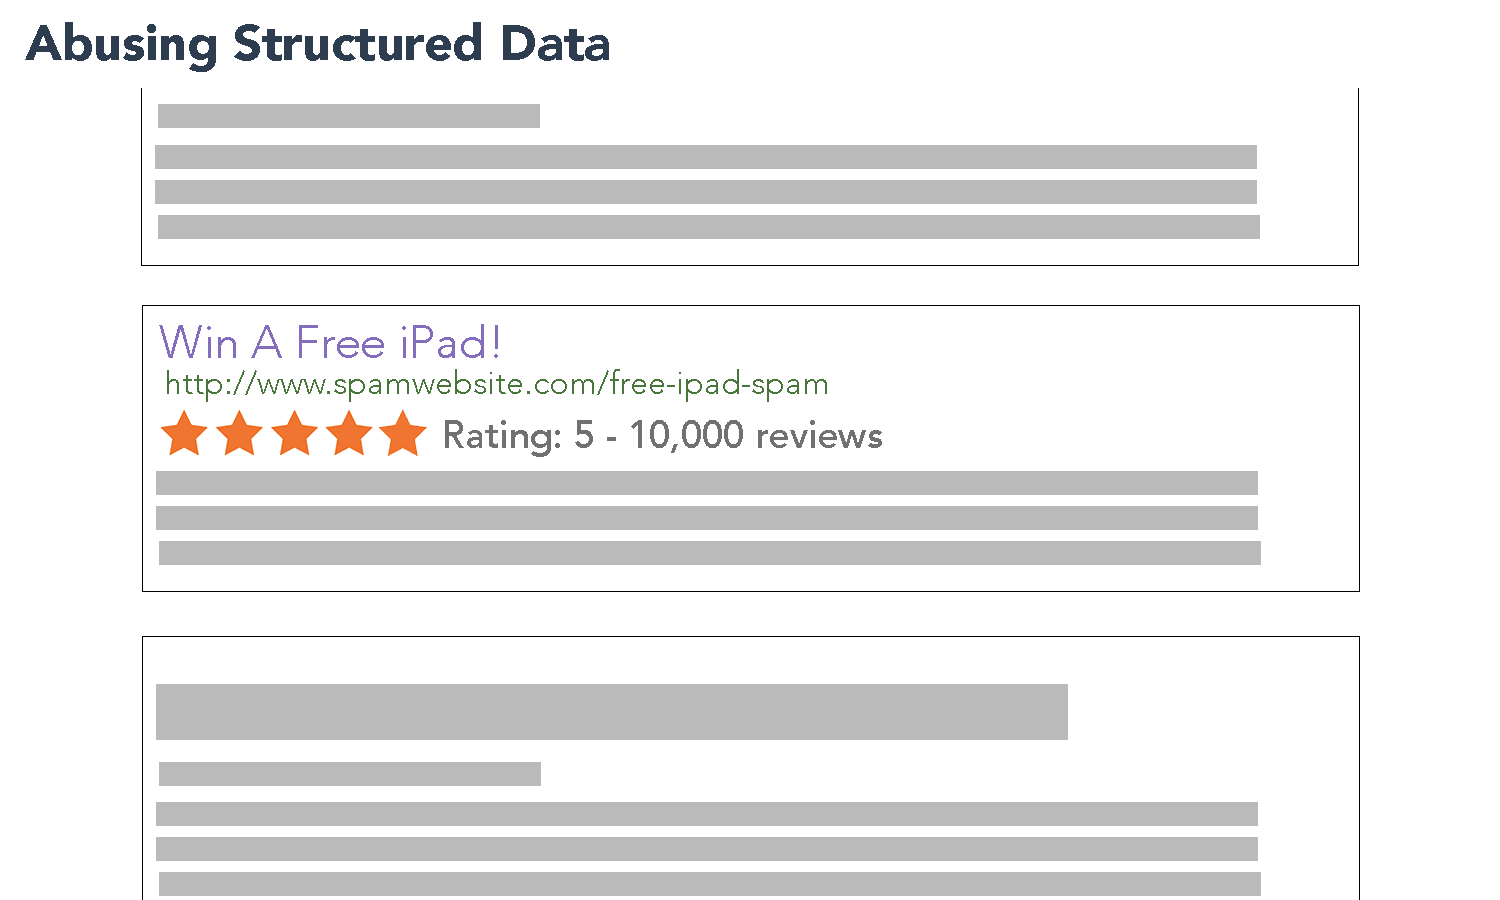The height and width of the screenshot is (900, 1500).
Task: Click the spamwebsite.com free-ipad-spam URL
Action: (497, 384)
